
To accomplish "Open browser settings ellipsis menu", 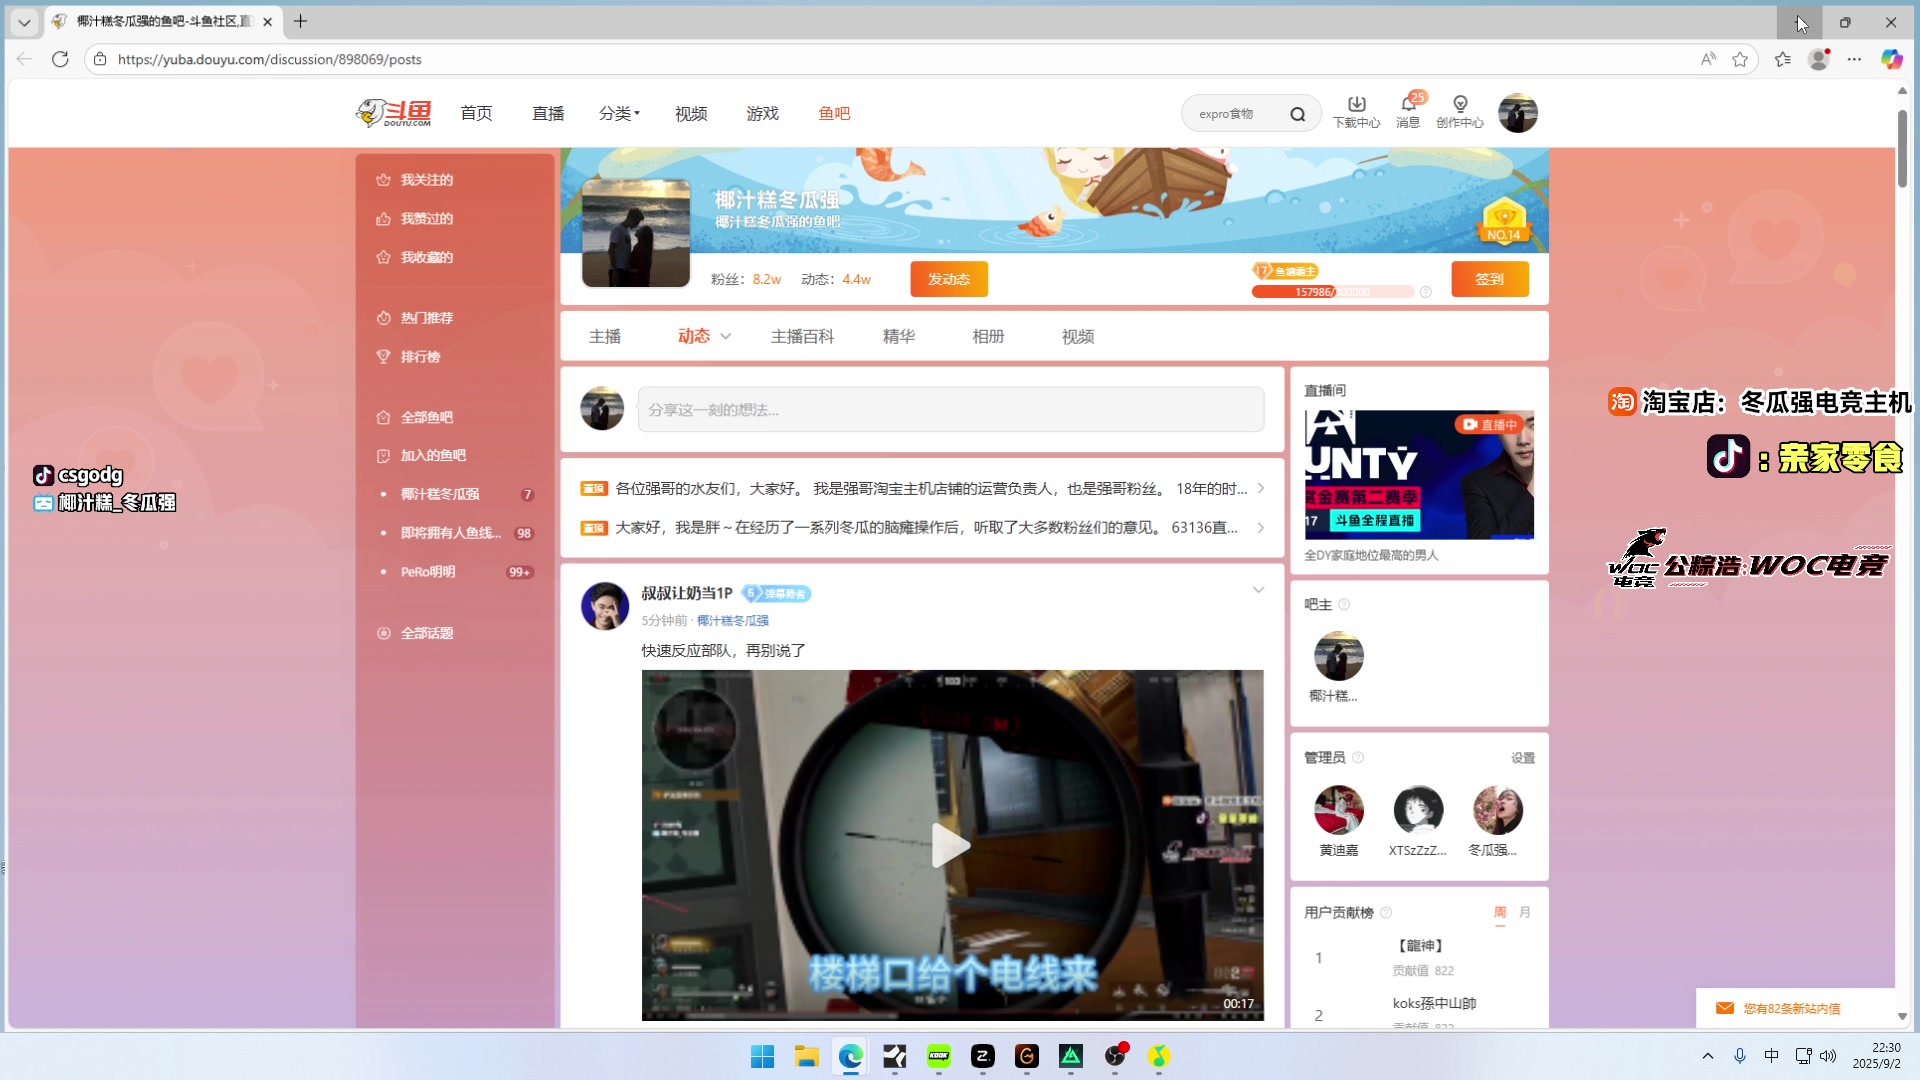I will pyautogui.click(x=1854, y=59).
